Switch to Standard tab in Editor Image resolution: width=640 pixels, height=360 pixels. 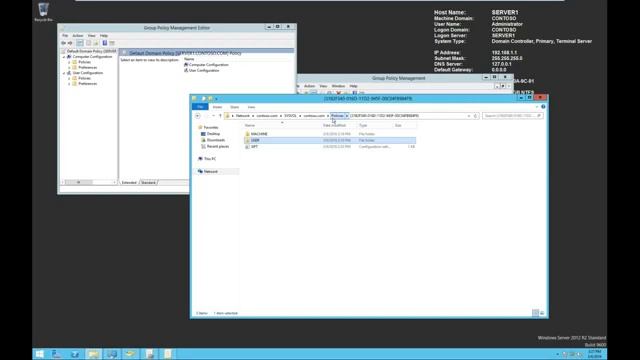tap(148, 182)
